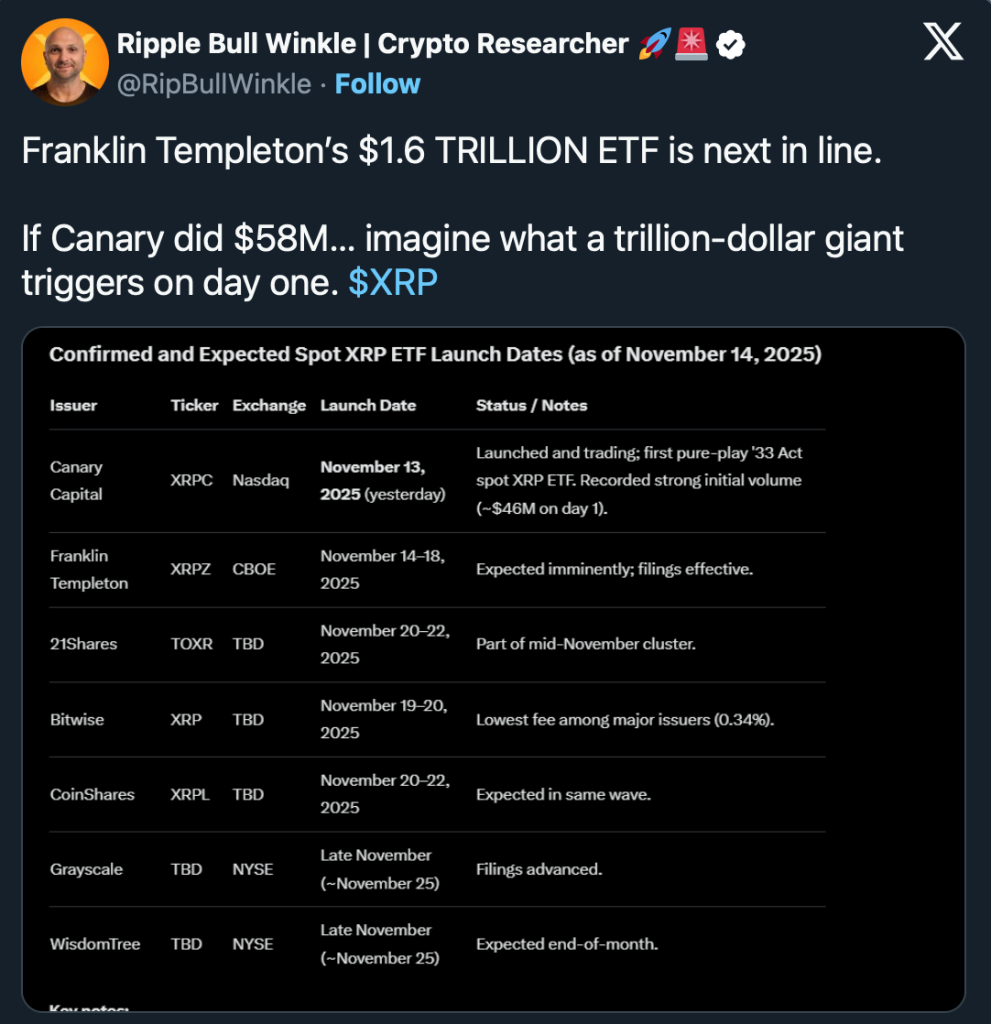Click the X logo in the corner
991x1024 pixels.
[x=943, y=43]
